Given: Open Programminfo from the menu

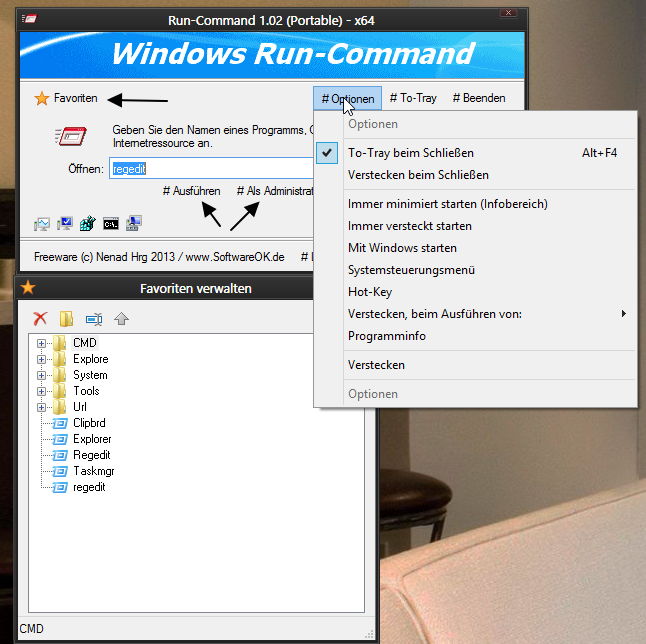Looking at the screenshot, I should [x=475, y=336].
